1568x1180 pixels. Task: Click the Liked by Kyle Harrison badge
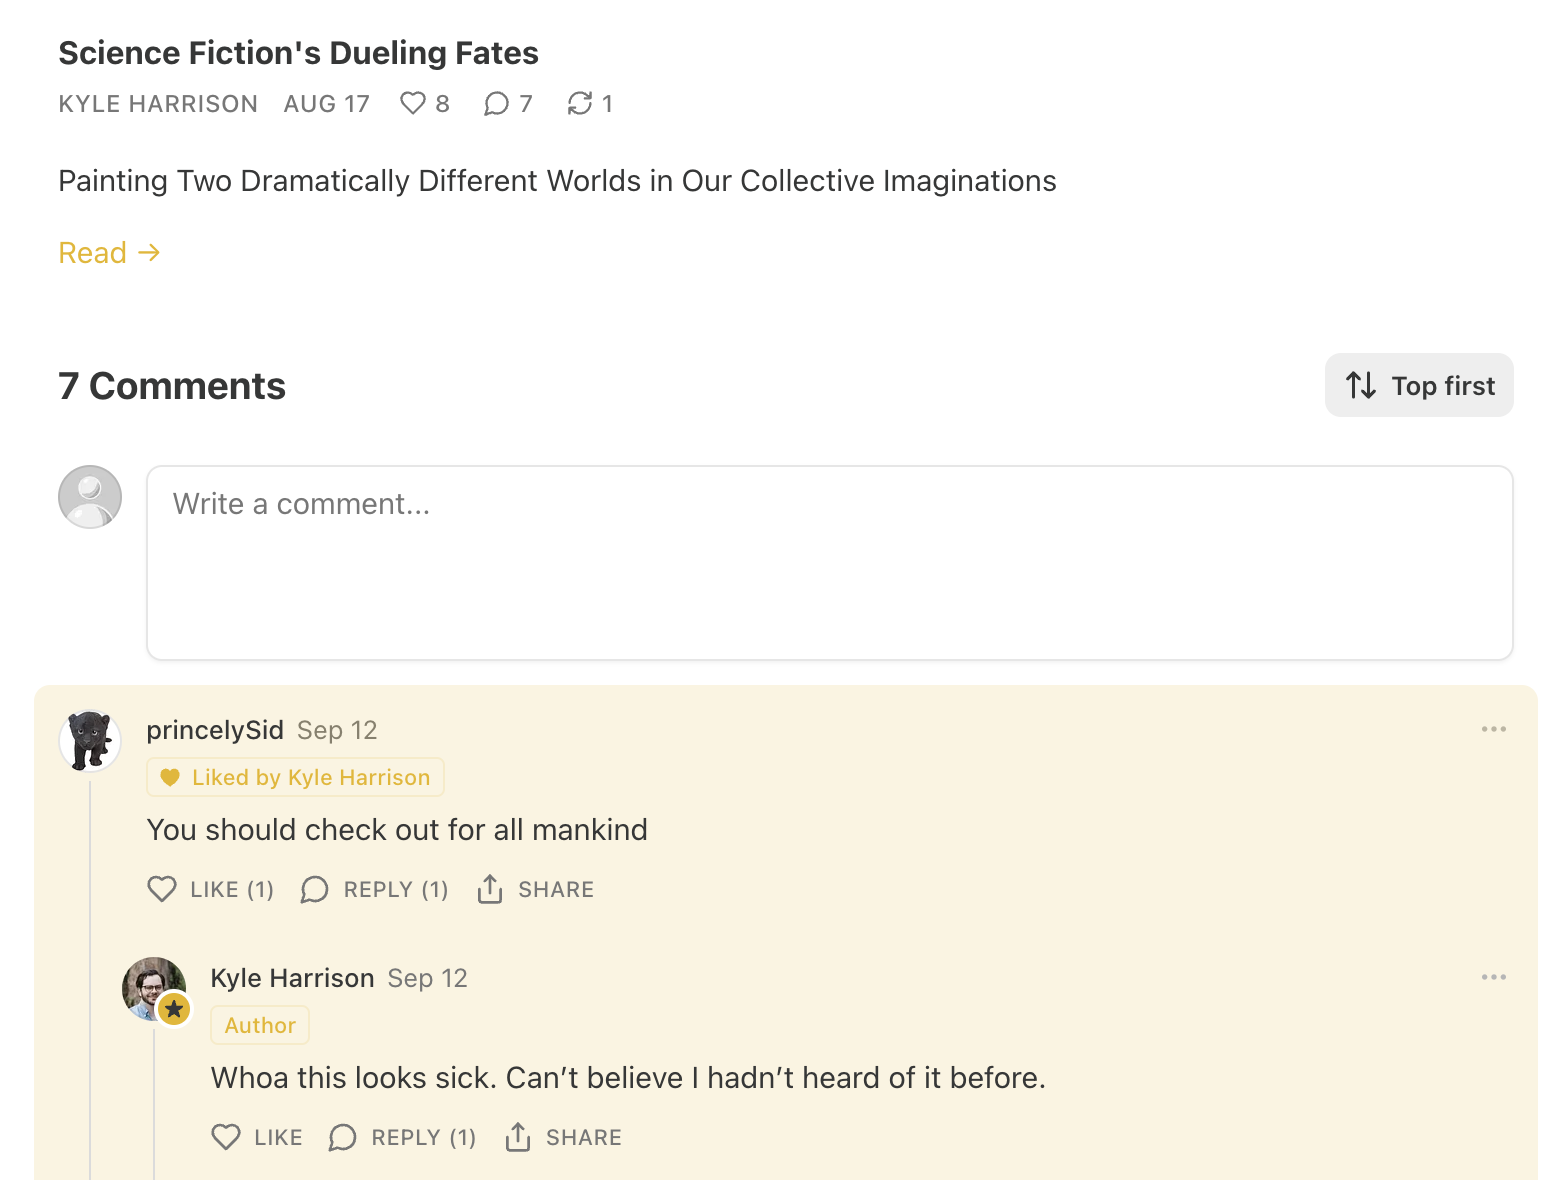[296, 777]
